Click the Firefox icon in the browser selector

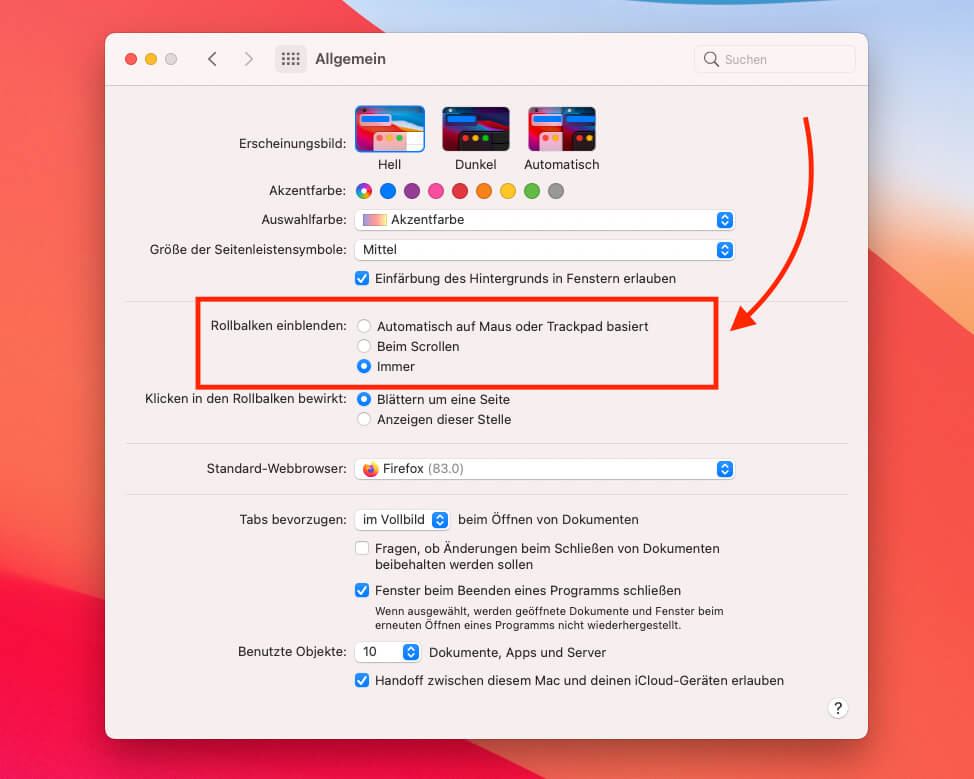369,468
